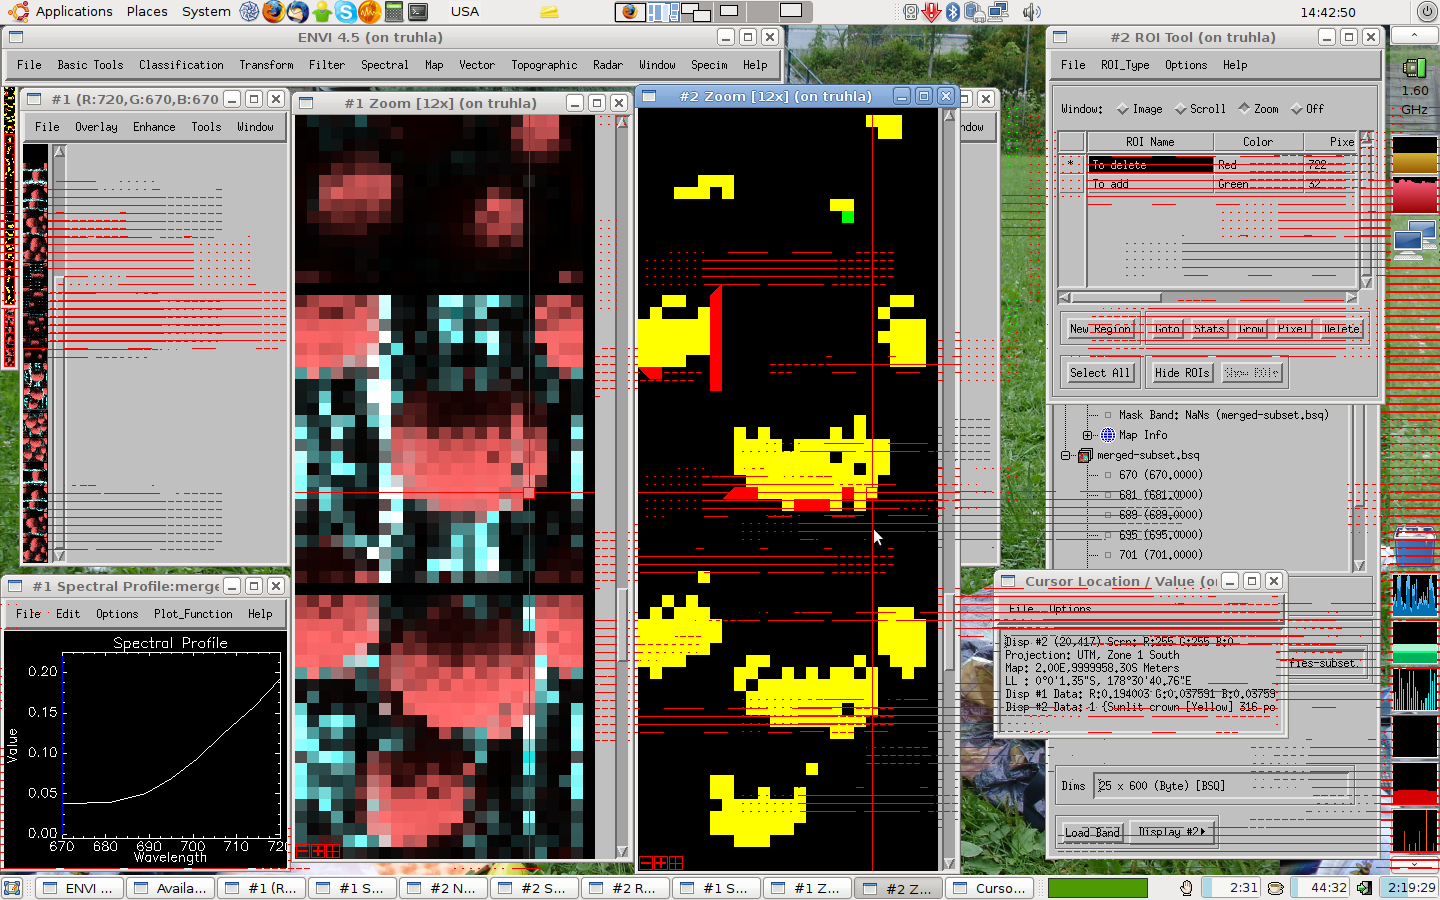Click the Hide ROIs button
The image size is (1440, 900).
pos(1182,373)
